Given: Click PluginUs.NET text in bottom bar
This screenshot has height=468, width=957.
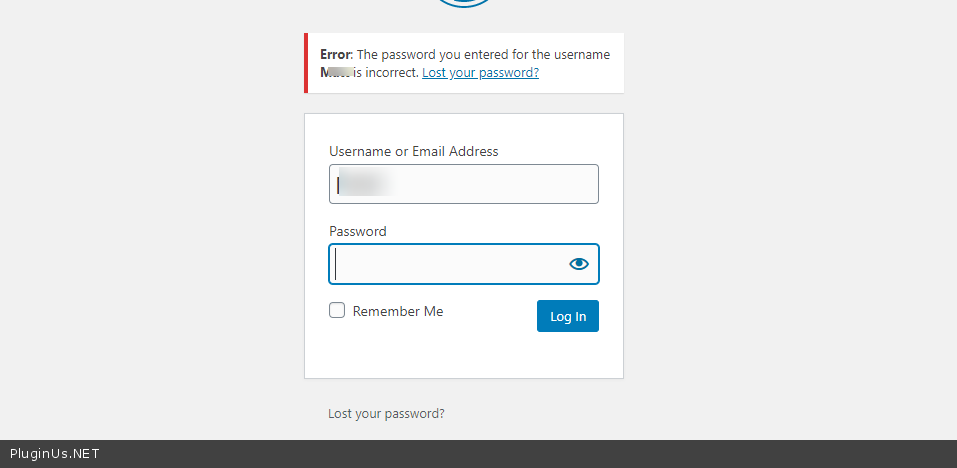Looking at the screenshot, I should 55,454.
